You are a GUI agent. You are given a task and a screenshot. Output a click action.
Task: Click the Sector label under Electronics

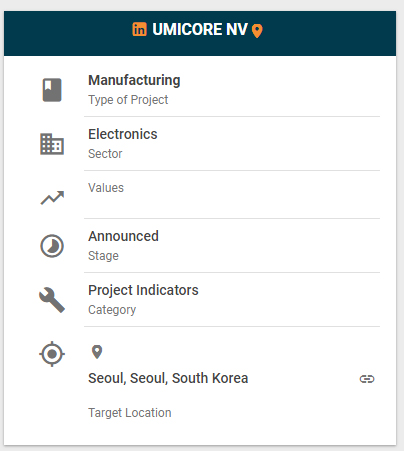105,154
